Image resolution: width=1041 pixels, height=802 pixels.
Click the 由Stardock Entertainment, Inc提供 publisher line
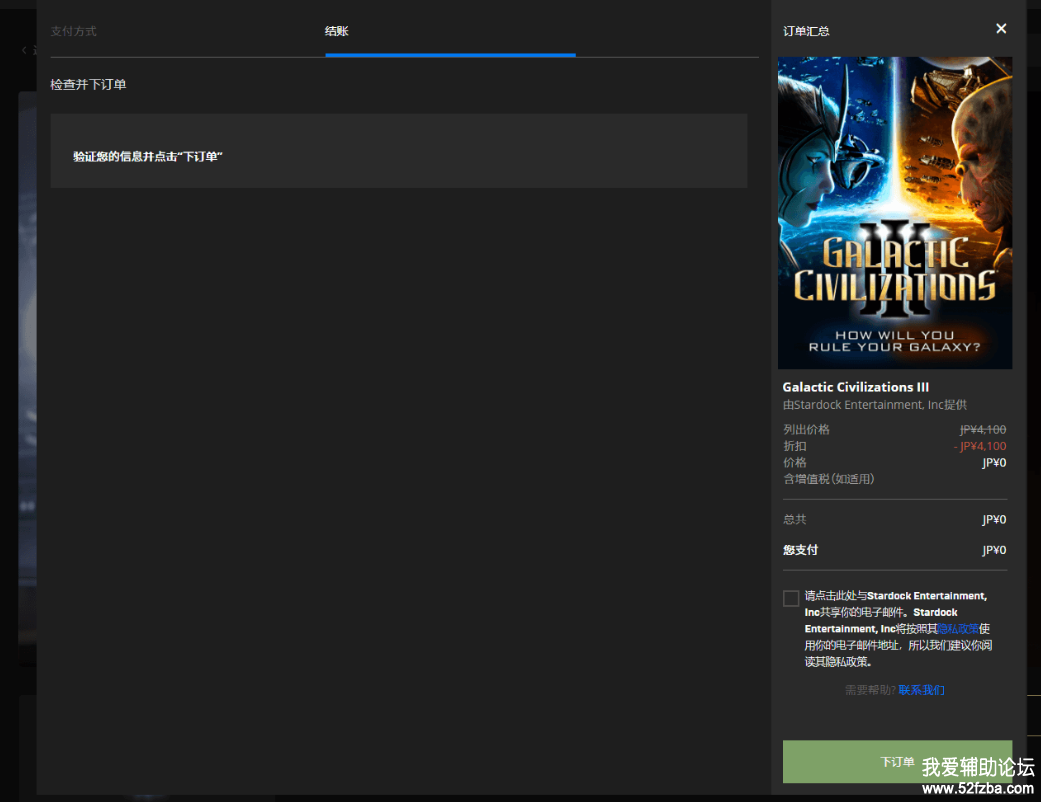(x=875, y=405)
